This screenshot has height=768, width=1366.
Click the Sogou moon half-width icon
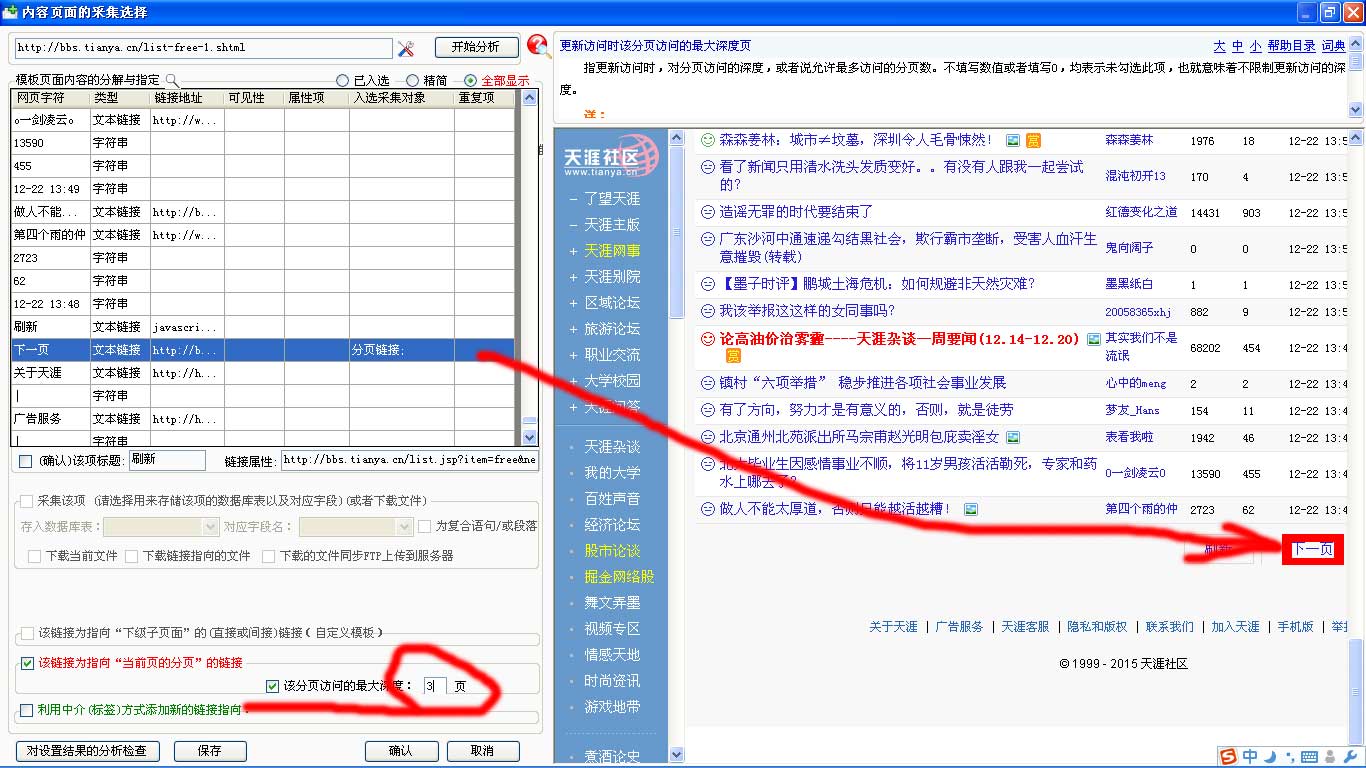pyautogui.click(x=1270, y=757)
